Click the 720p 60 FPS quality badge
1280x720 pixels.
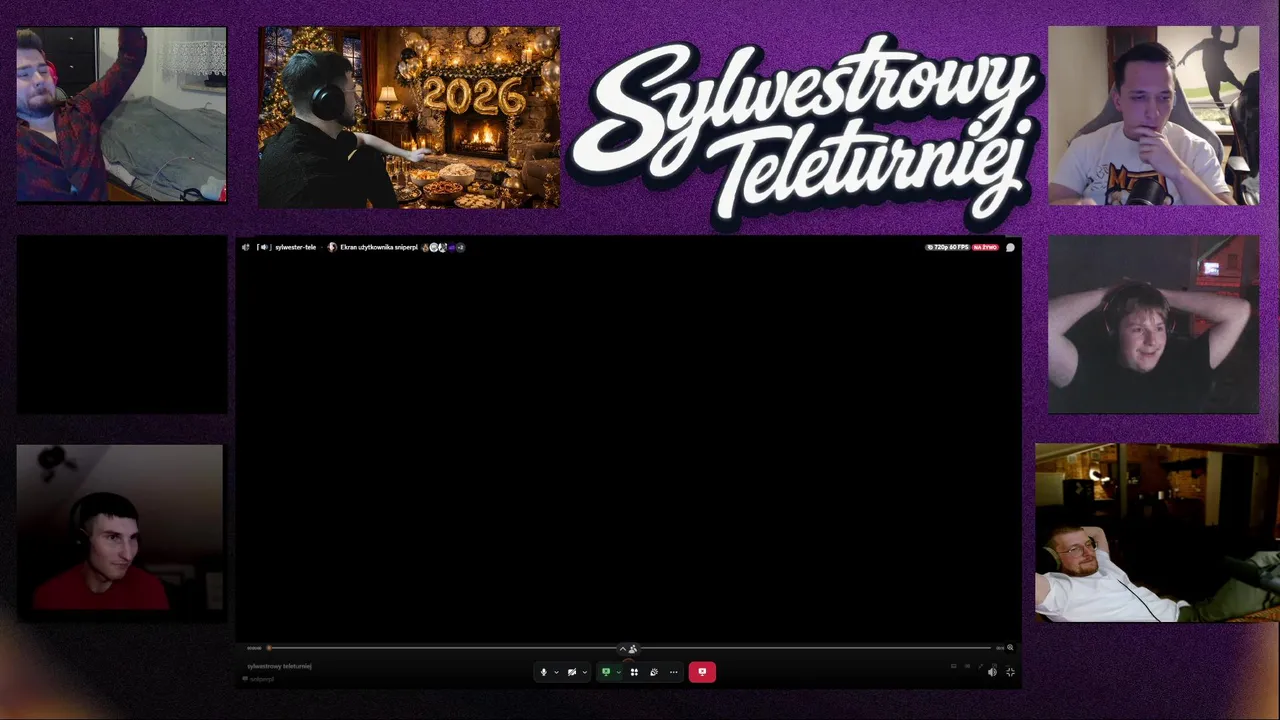point(948,247)
